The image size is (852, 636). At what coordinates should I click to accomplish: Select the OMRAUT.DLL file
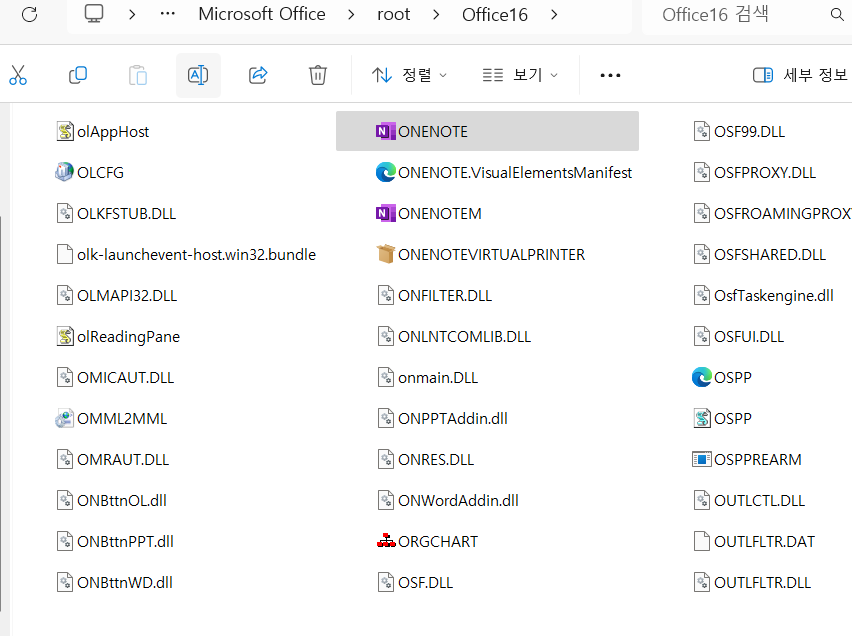pyautogui.click(x=113, y=460)
